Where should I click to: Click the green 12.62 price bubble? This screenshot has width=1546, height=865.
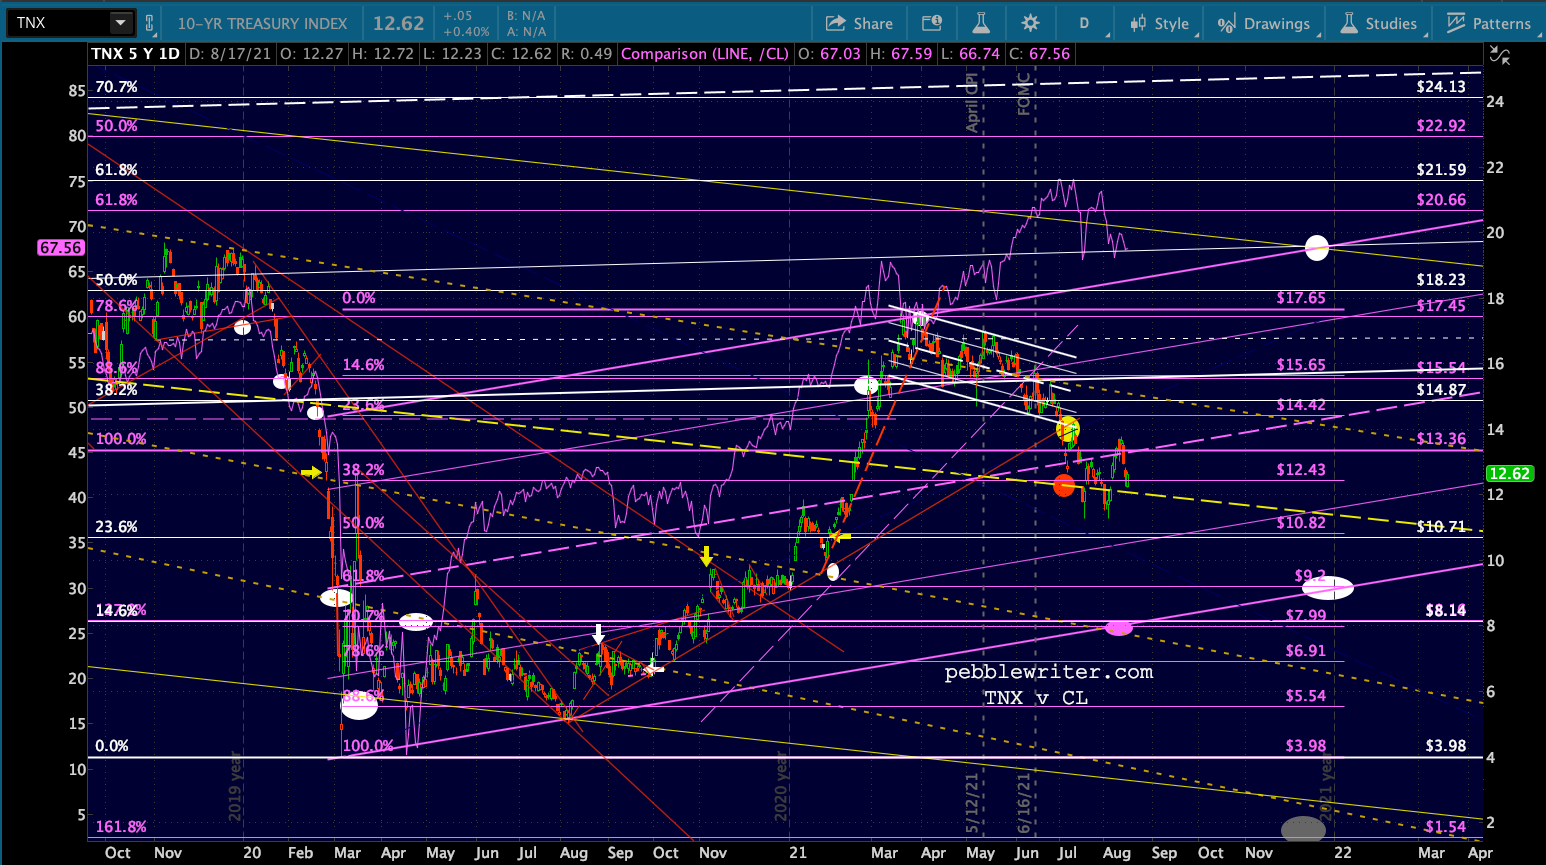(1509, 474)
